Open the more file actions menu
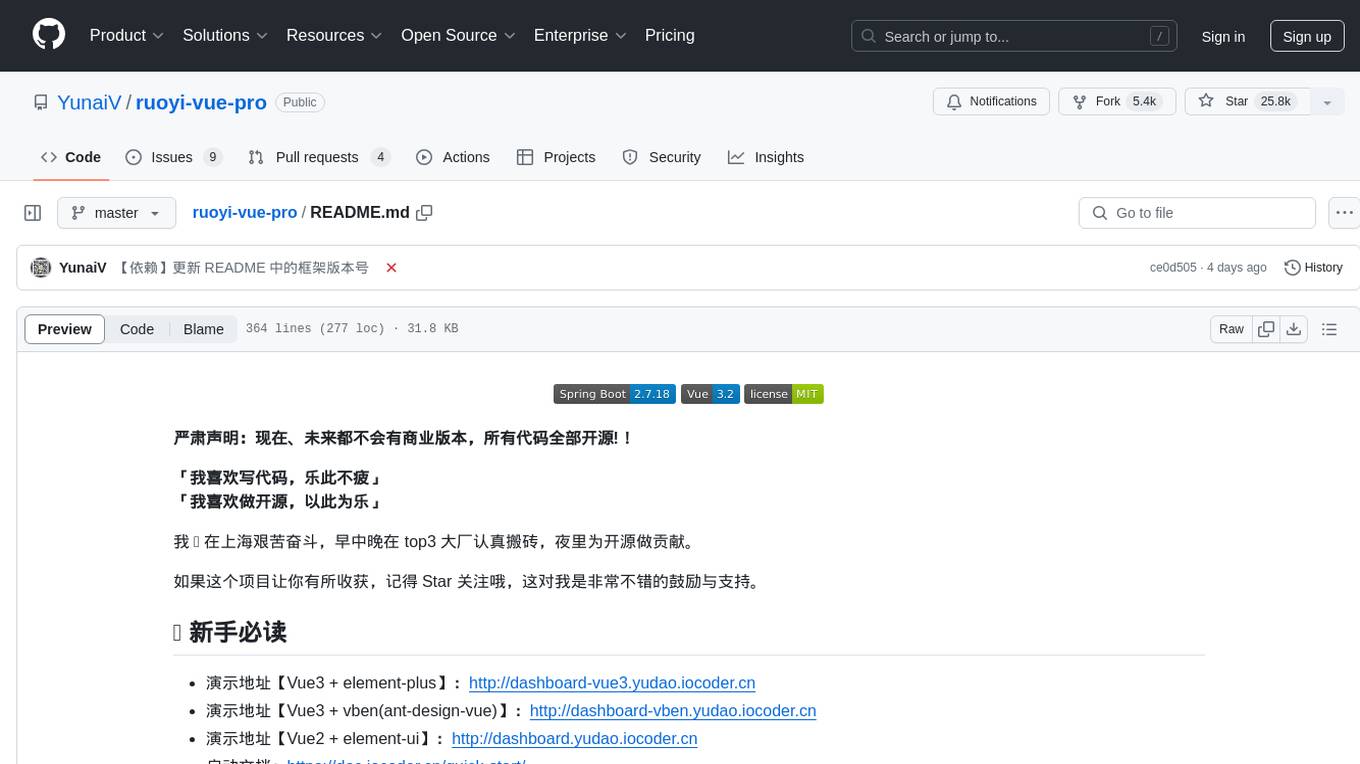 coord(1344,213)
